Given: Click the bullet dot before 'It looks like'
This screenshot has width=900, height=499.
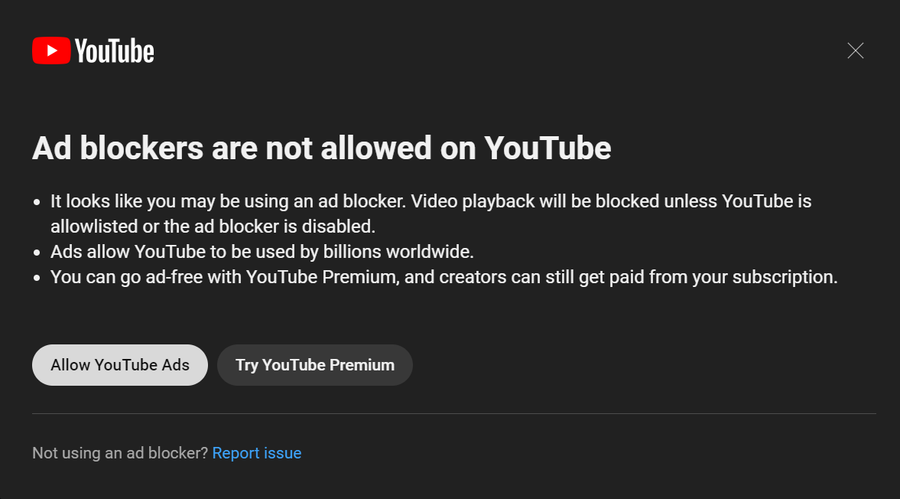Looking at the screenshot, I should pos(37,202).
